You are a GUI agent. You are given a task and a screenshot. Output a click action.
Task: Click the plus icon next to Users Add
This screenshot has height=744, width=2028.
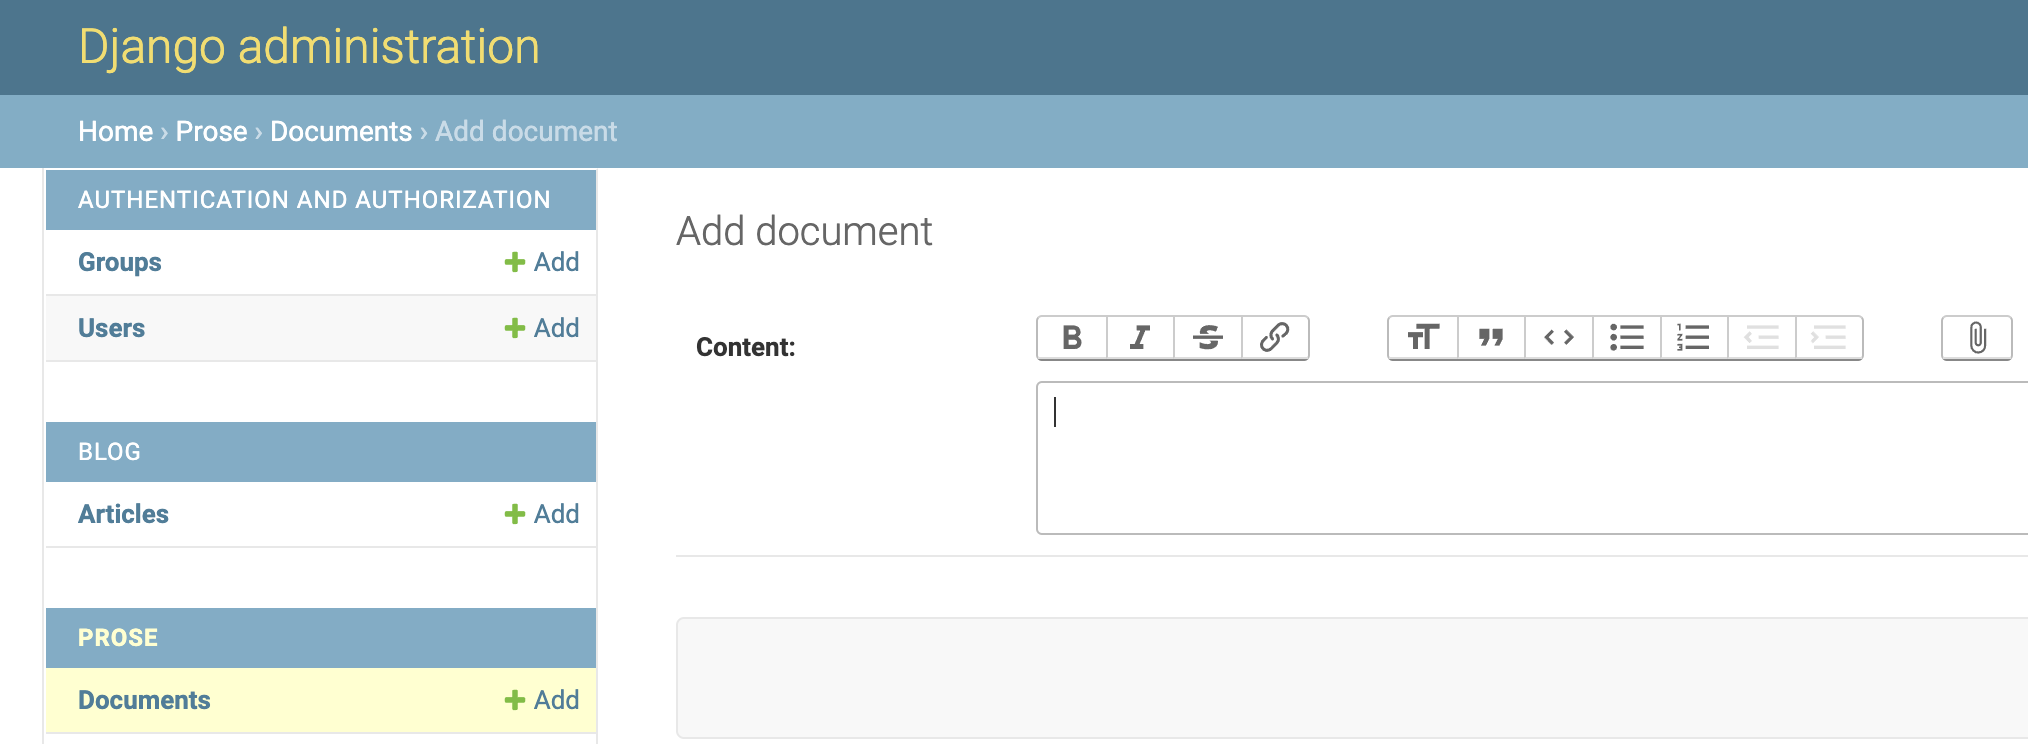[515, 328]
